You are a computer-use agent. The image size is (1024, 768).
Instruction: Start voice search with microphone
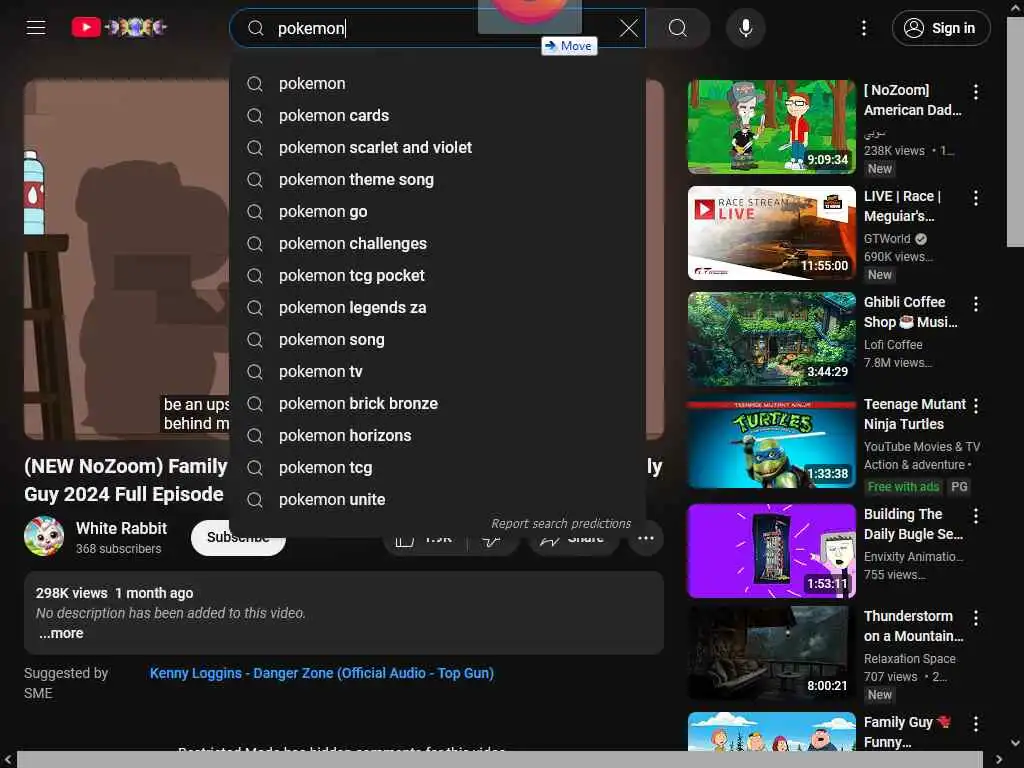745,28
